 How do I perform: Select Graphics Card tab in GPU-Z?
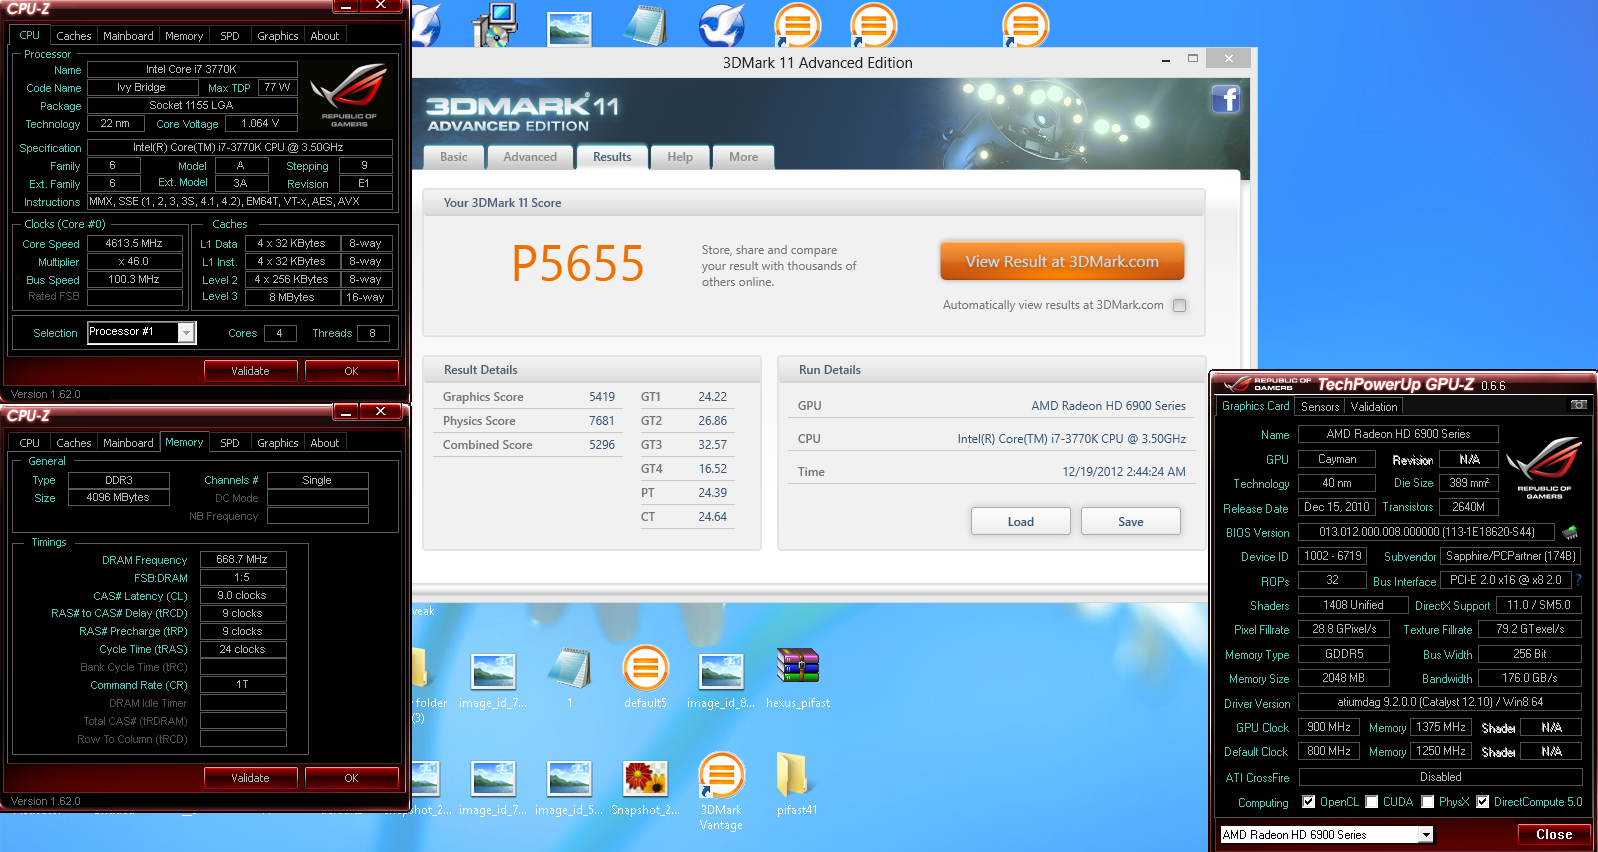tap(1255, 406)
